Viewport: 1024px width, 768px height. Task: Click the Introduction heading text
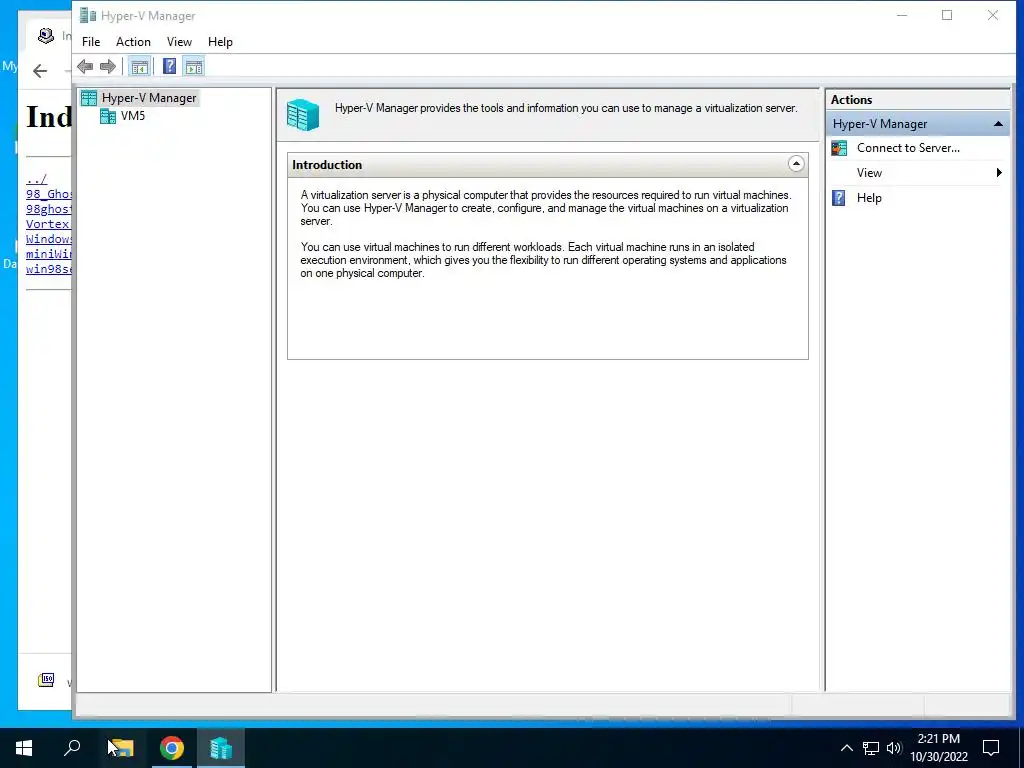pyautogui.click(x=327, y=165)
